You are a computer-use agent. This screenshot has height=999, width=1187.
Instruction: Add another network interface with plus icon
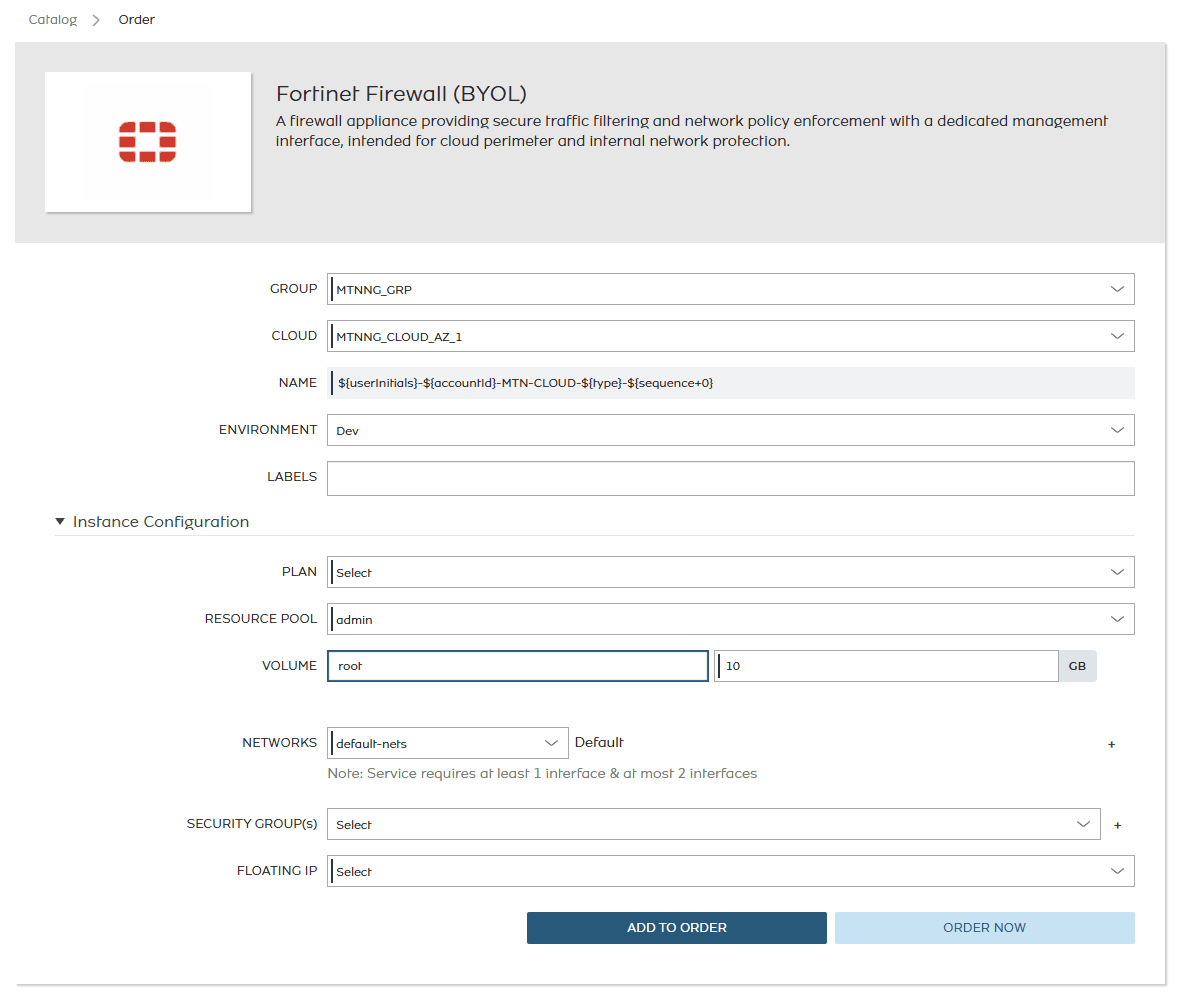coord(1111,745)
